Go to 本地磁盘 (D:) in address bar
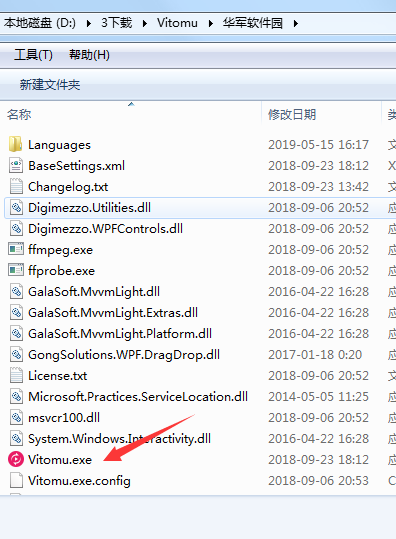 click(x=40, y=23)
